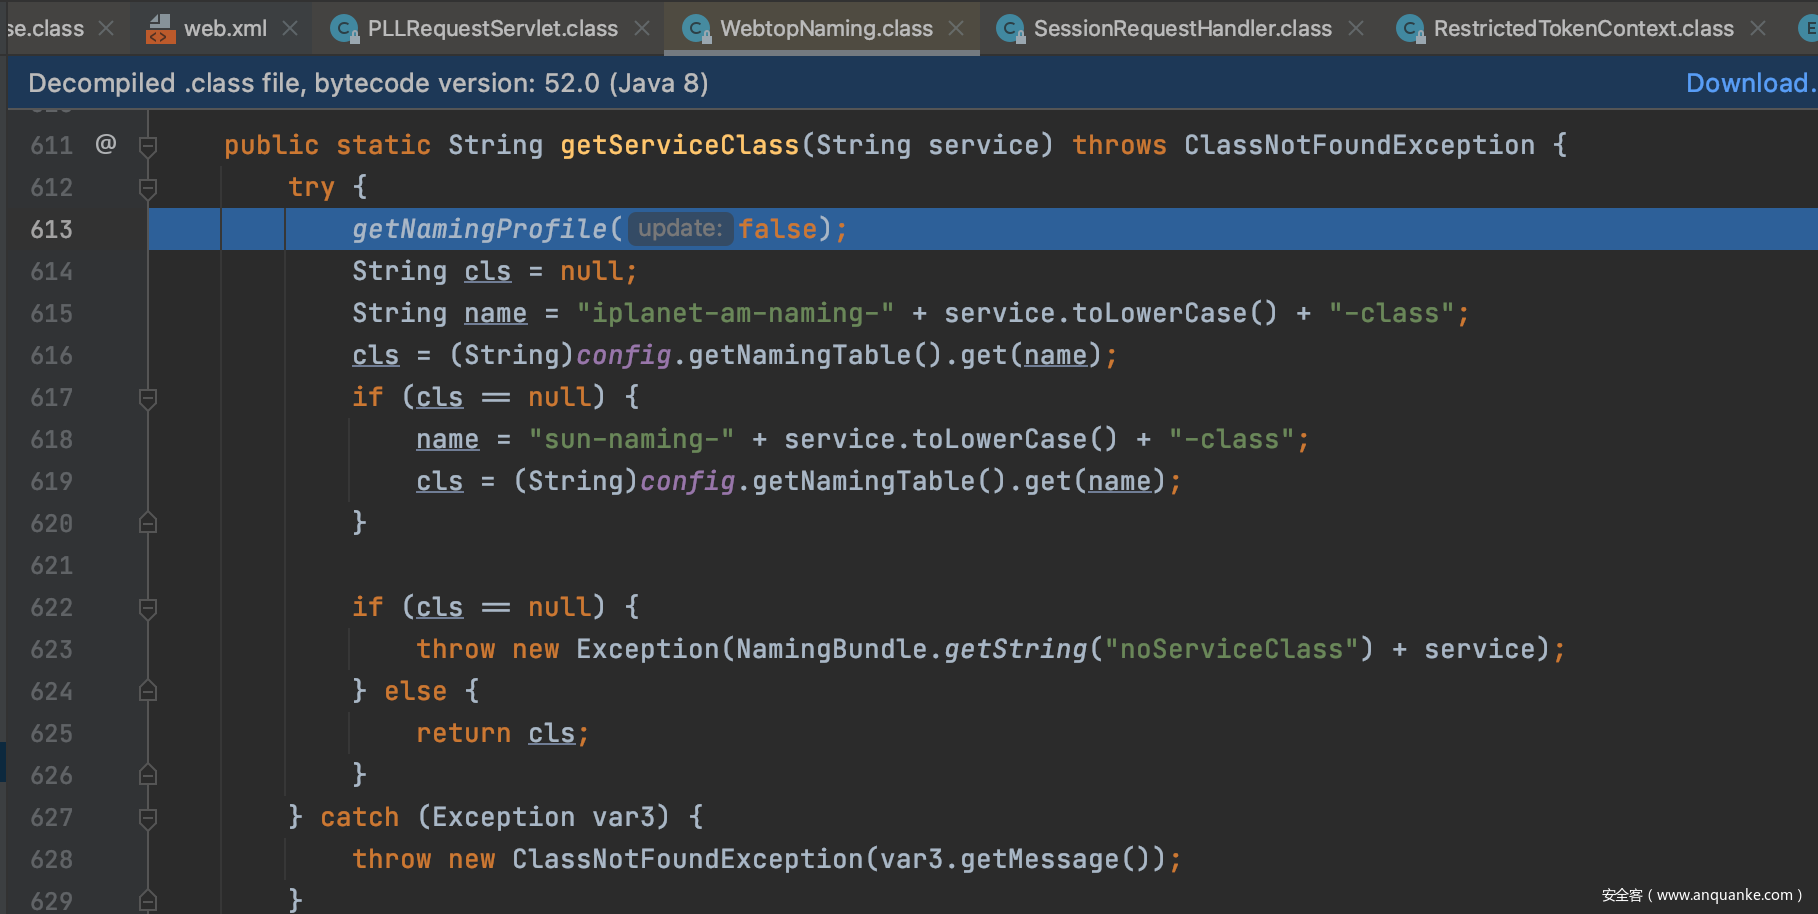Collapse the getServiceClass method at line 611
Image resolution: width=1818 pixels, height=914 pixels.
point(148,146)
